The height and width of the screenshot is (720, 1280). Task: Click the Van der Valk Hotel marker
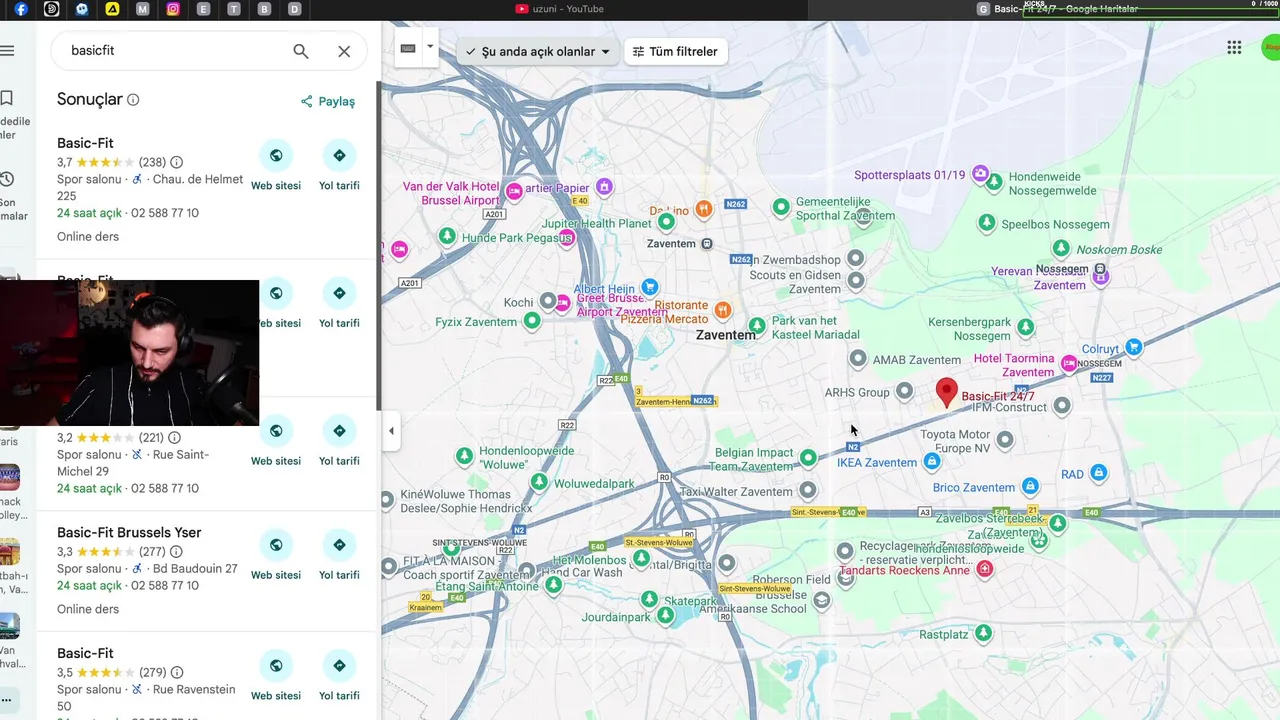pos(515,191)
